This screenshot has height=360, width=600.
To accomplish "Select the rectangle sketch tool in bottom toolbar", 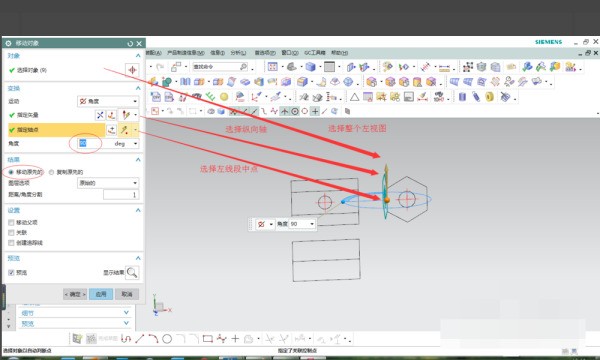I will coord(208,339).
